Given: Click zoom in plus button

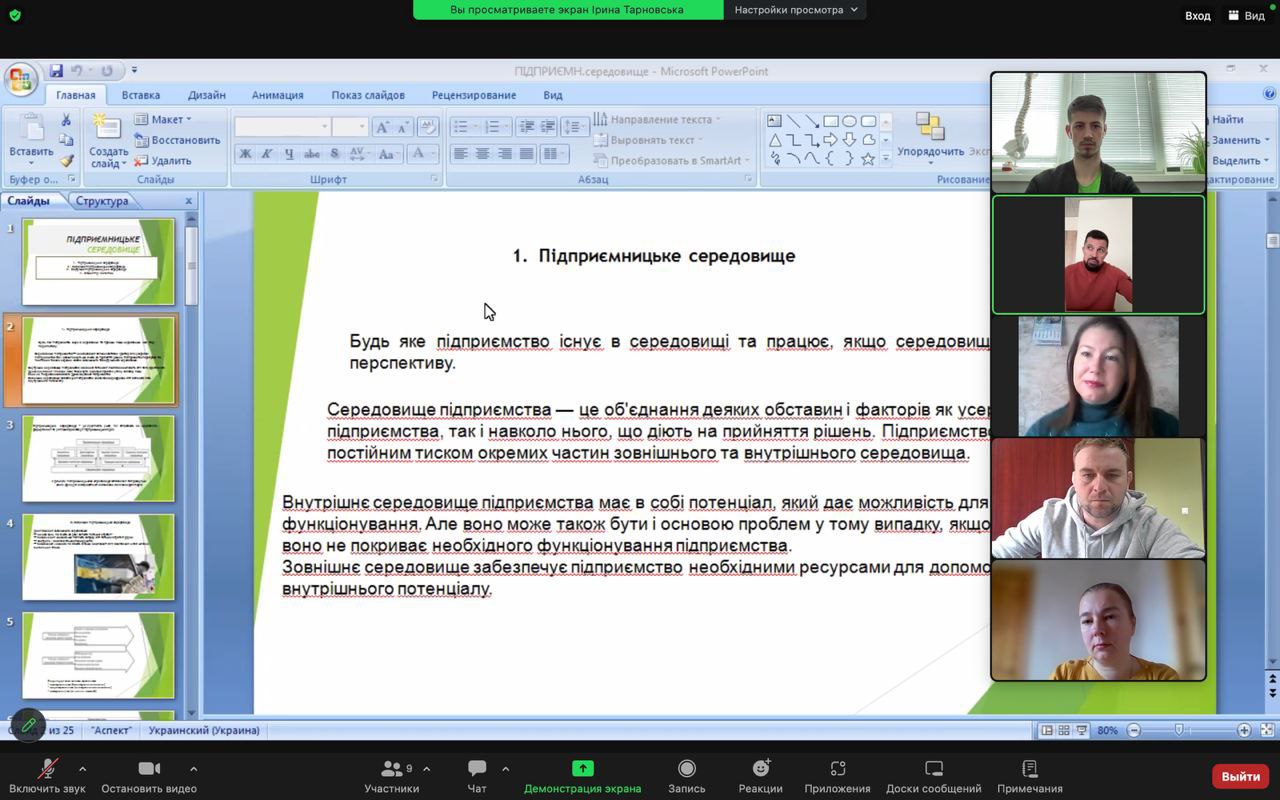Looking at the screenshot, I should 1244,730.
